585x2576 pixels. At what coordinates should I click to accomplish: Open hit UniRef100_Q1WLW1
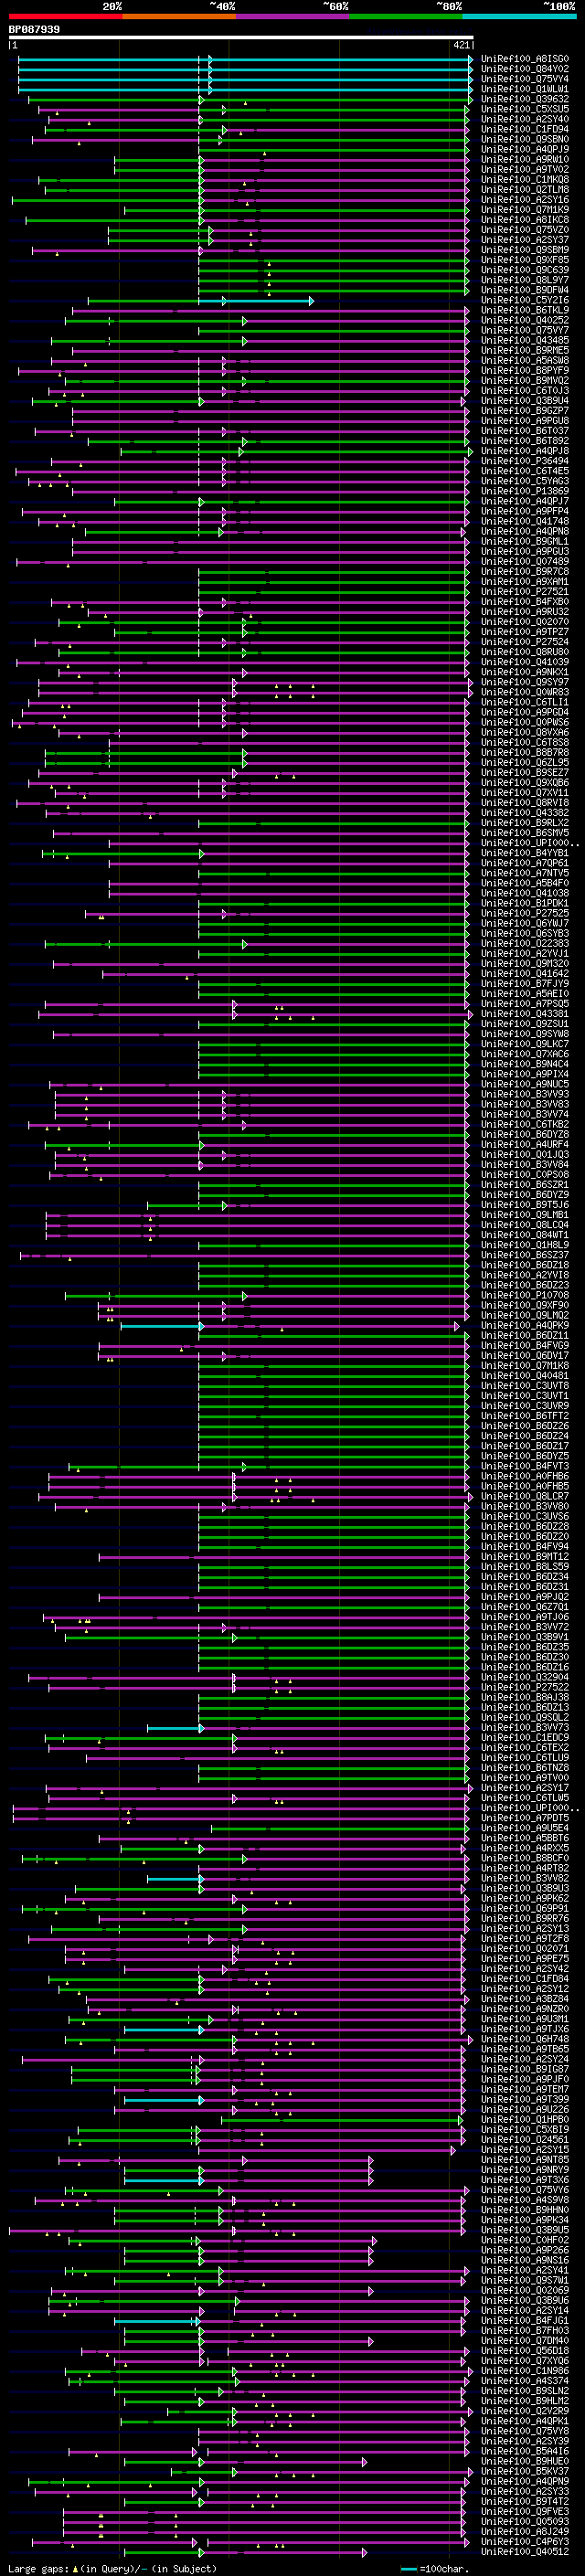click(x=525, y=90)
